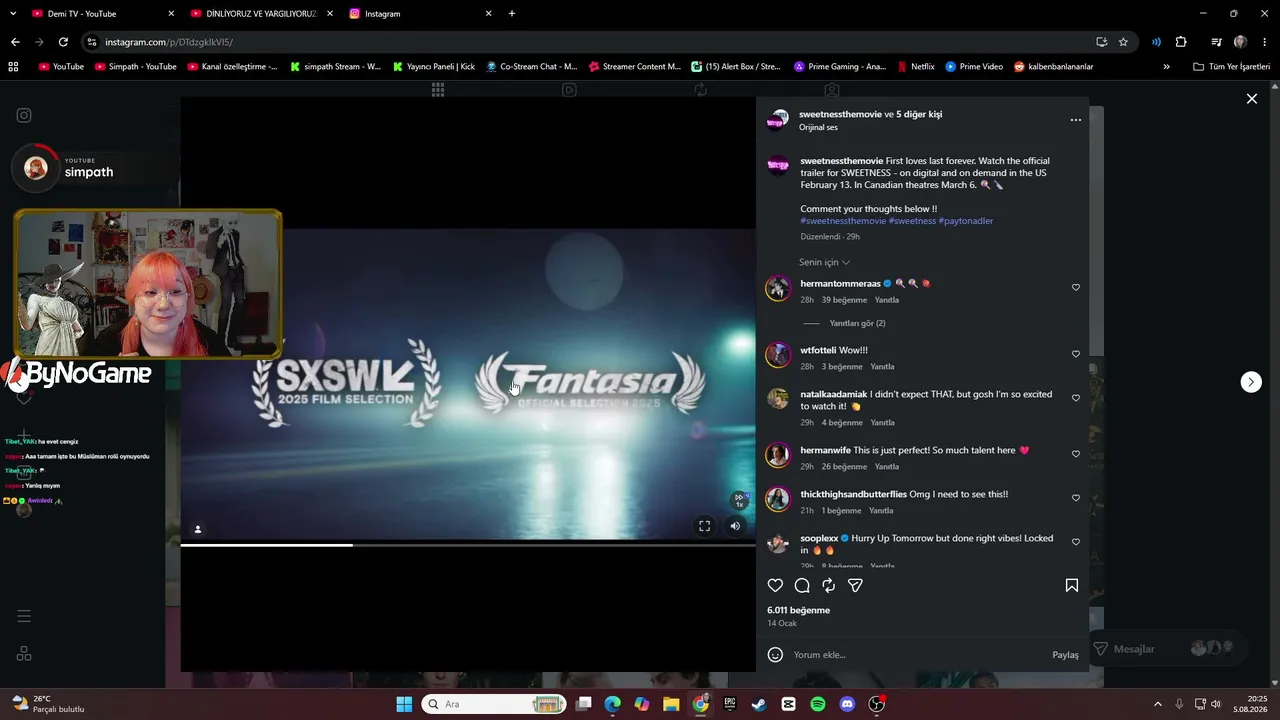The height and width of the screenshot is (720, 1280).
Task: Open the Prime Video bookmark
Action: coord(974,67)
